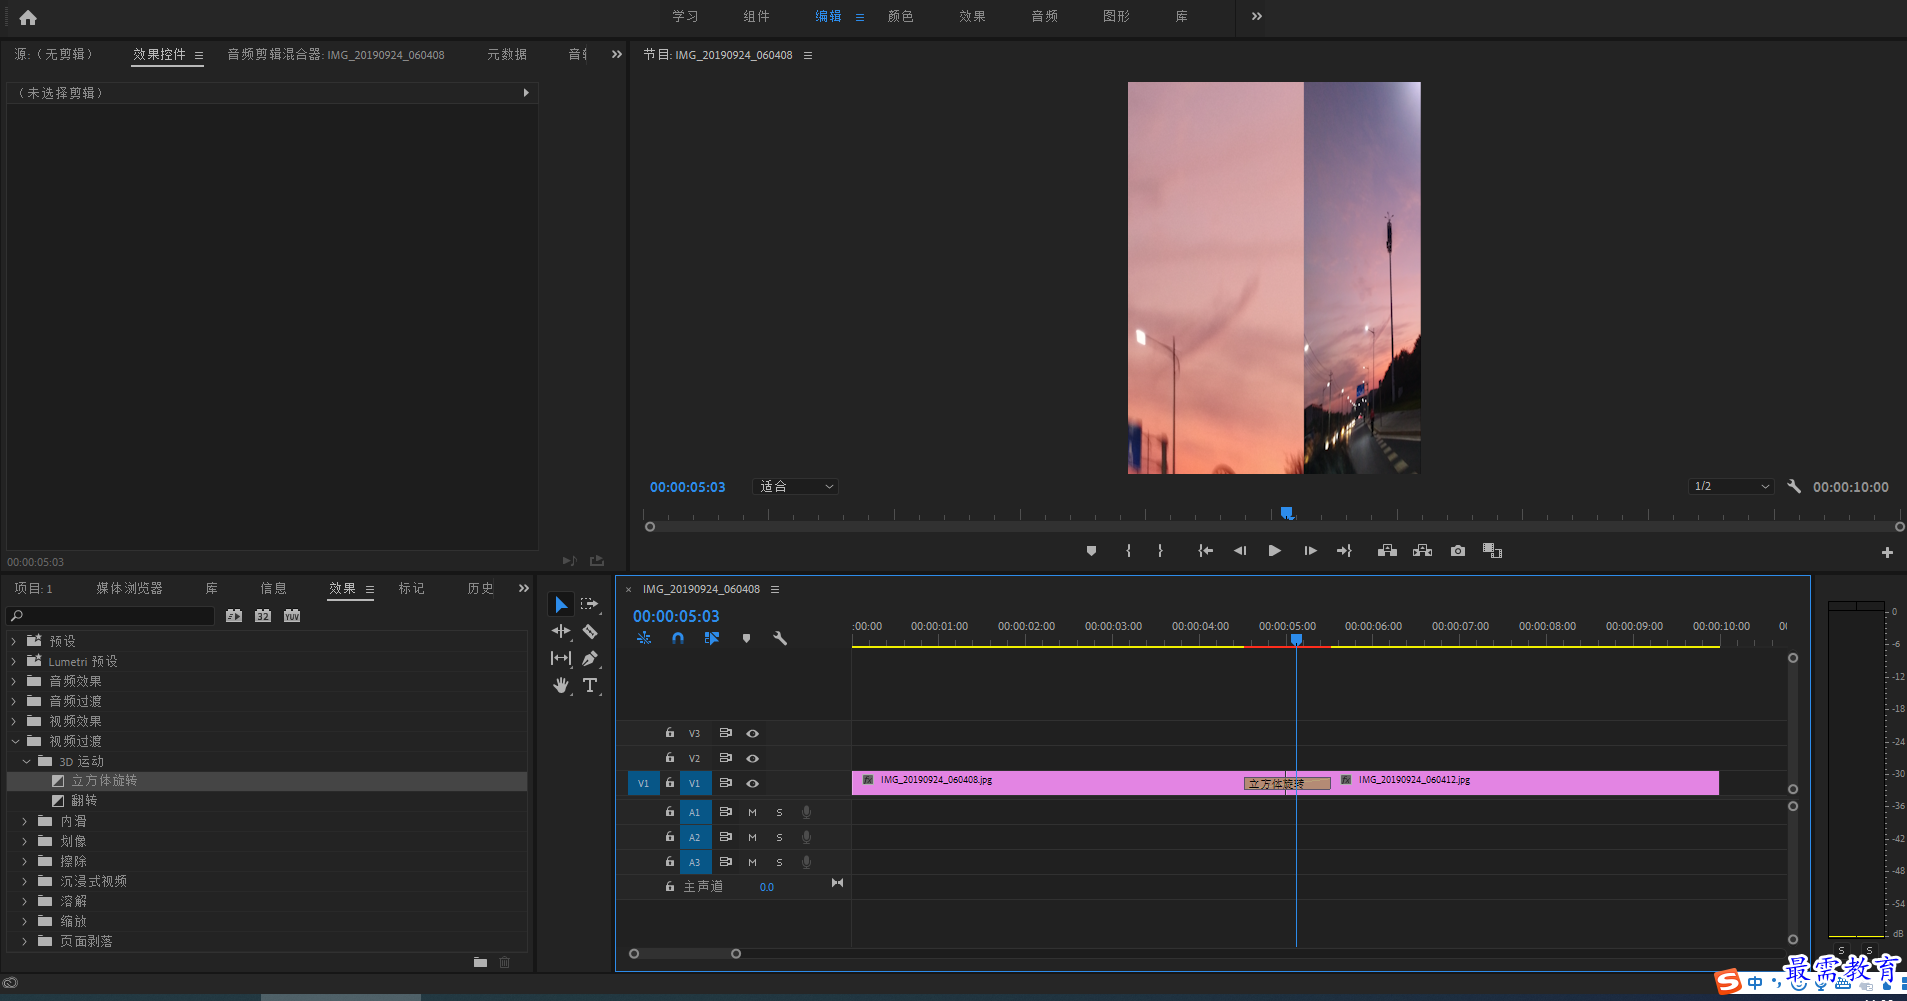The image size is (1907, 1001).
Task: Open the zoom level 适合 dropdown
Action: (795, 486)
